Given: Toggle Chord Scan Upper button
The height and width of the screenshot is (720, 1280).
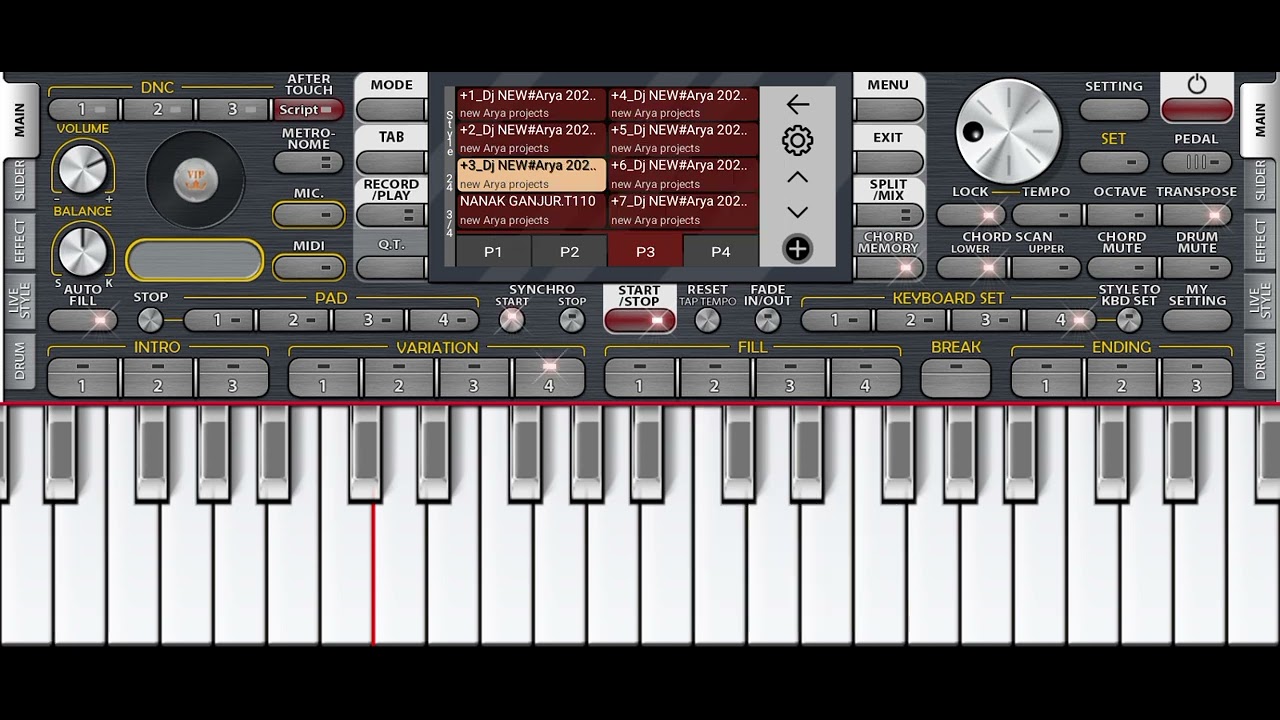Looking at the screenshot, I should (x=1046, y=268).
